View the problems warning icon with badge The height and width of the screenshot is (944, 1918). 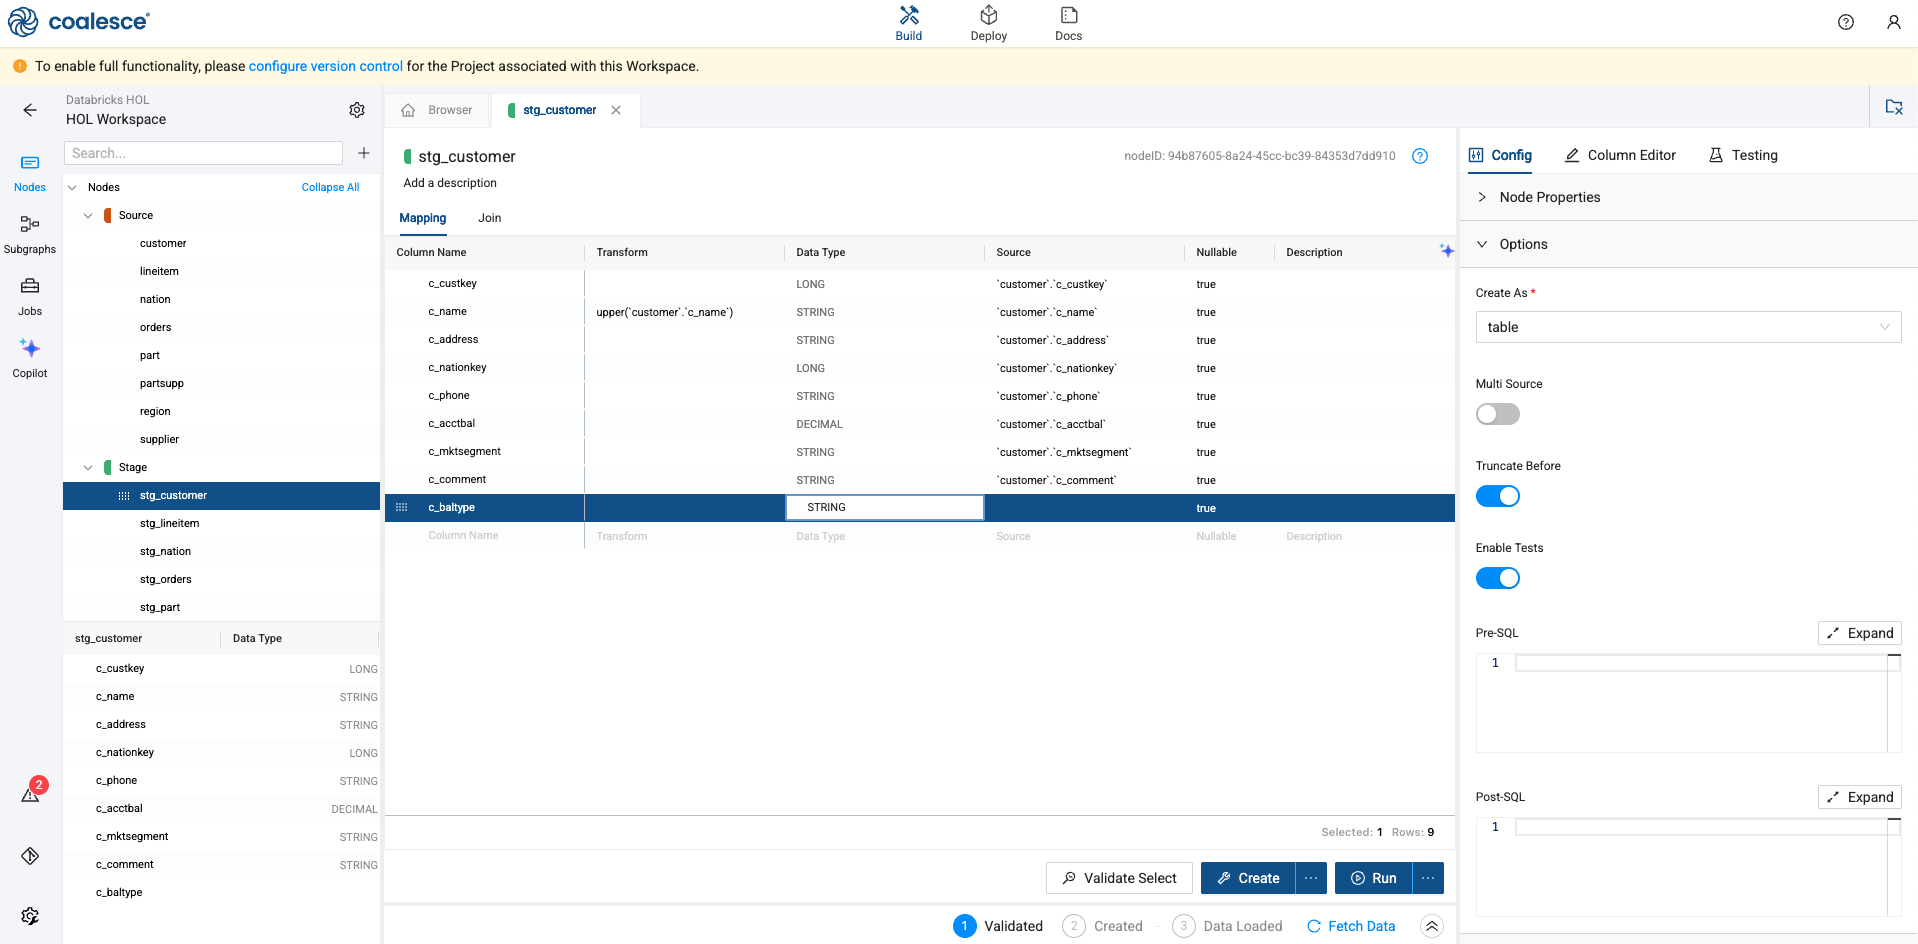(32, 792)
